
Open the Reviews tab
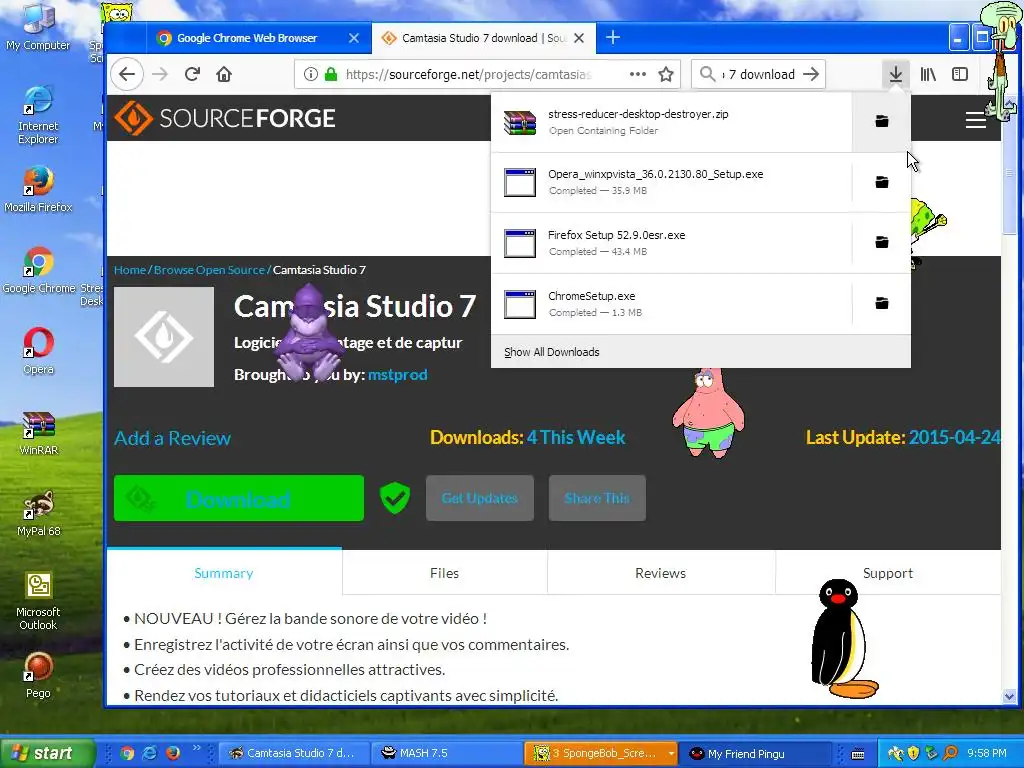pyautogui.click(x=660, y=573)
